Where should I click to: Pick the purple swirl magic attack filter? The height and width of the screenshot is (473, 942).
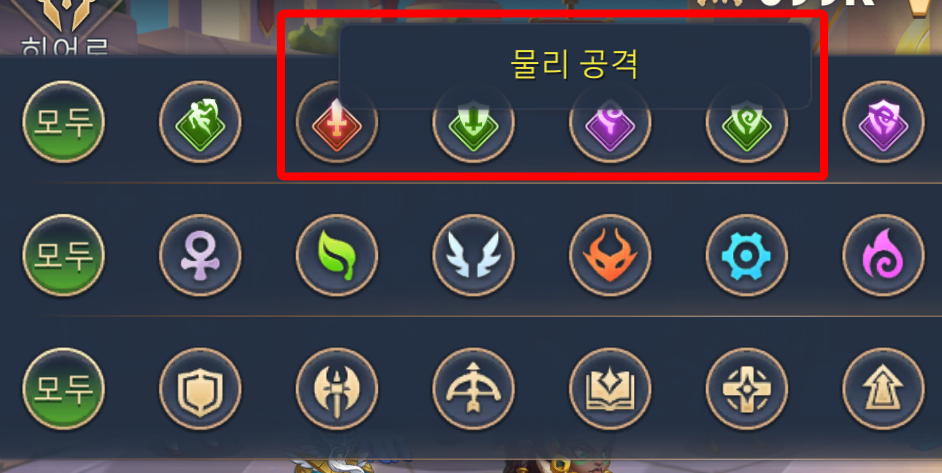coord(610,122)
